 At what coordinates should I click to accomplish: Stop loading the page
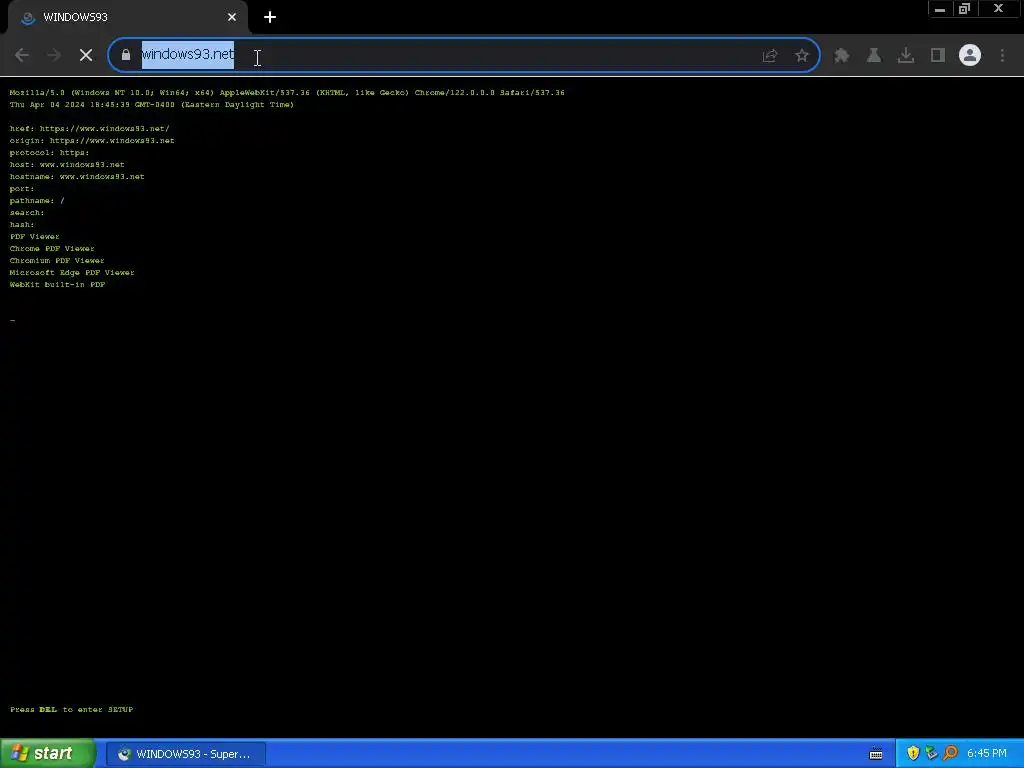(86, 56)
